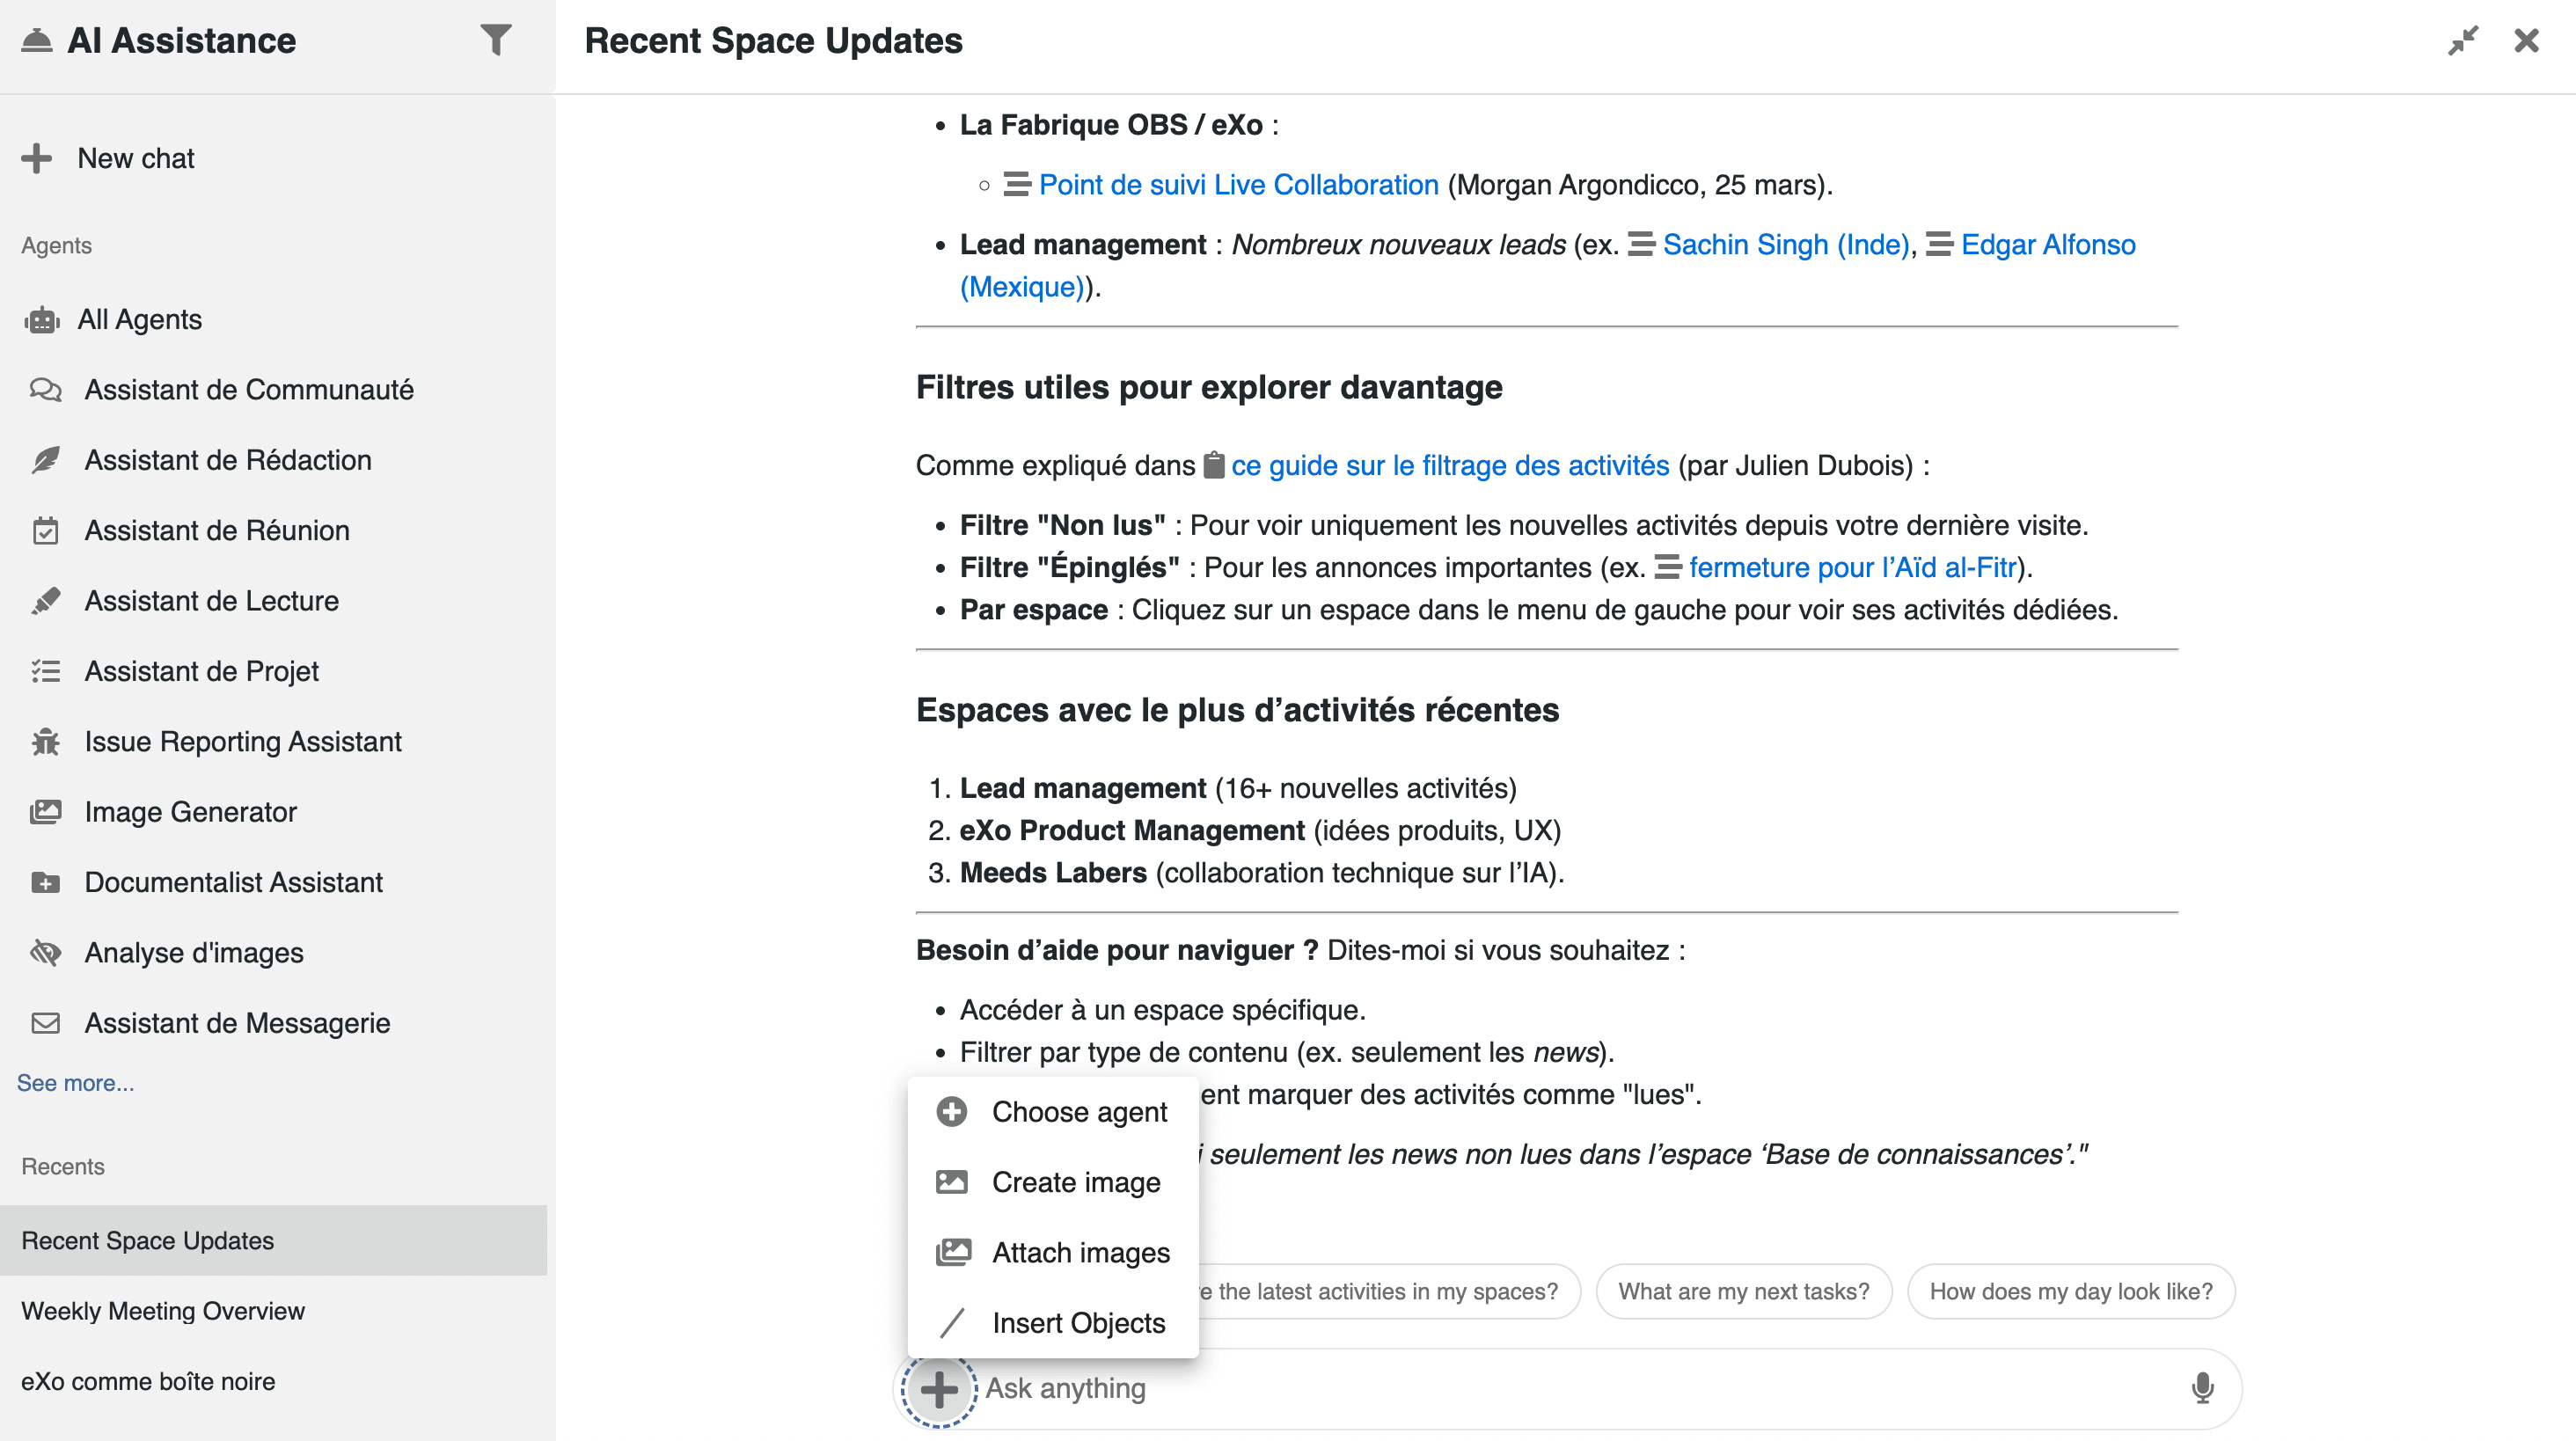
Task: Select Insert Objects from the menu
Action: [1078, 1323]
